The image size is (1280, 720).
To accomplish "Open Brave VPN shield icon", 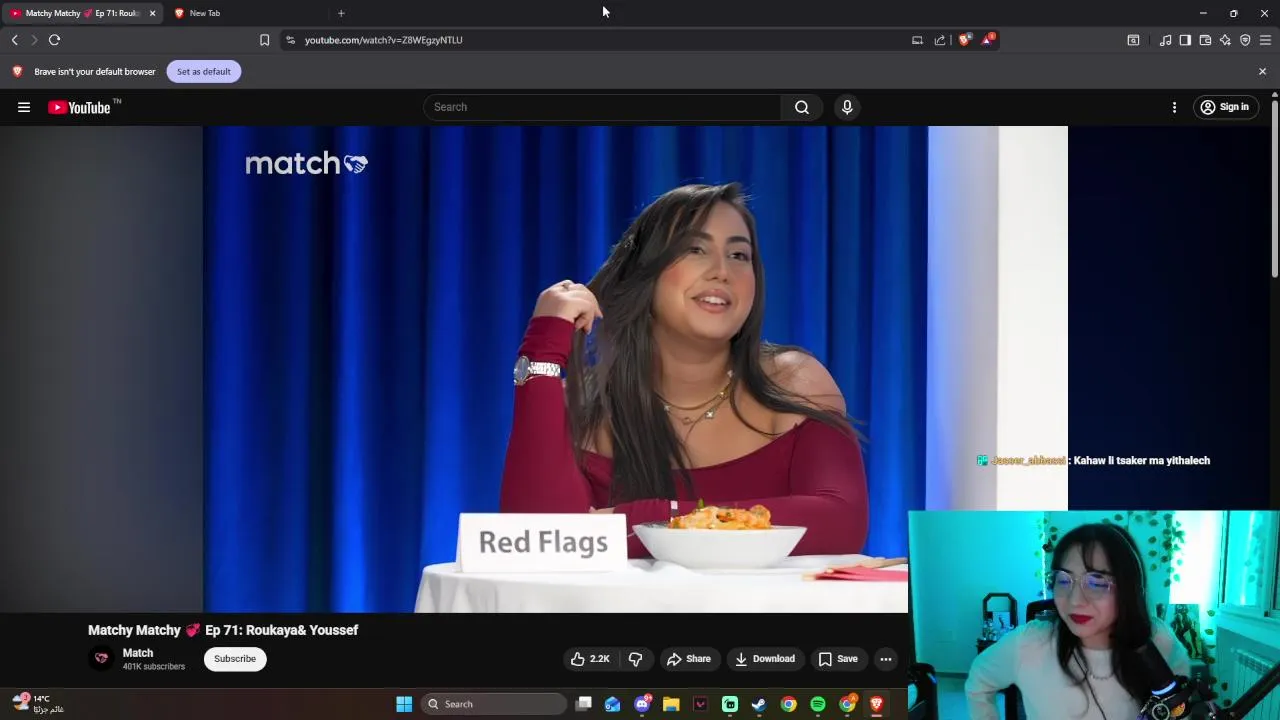I will (1245, 40).
